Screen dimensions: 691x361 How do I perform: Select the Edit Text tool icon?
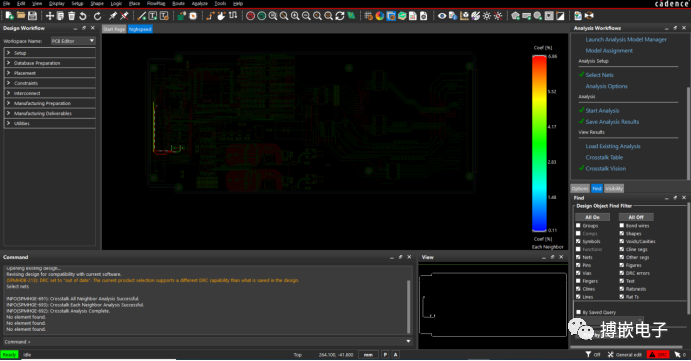164,16
